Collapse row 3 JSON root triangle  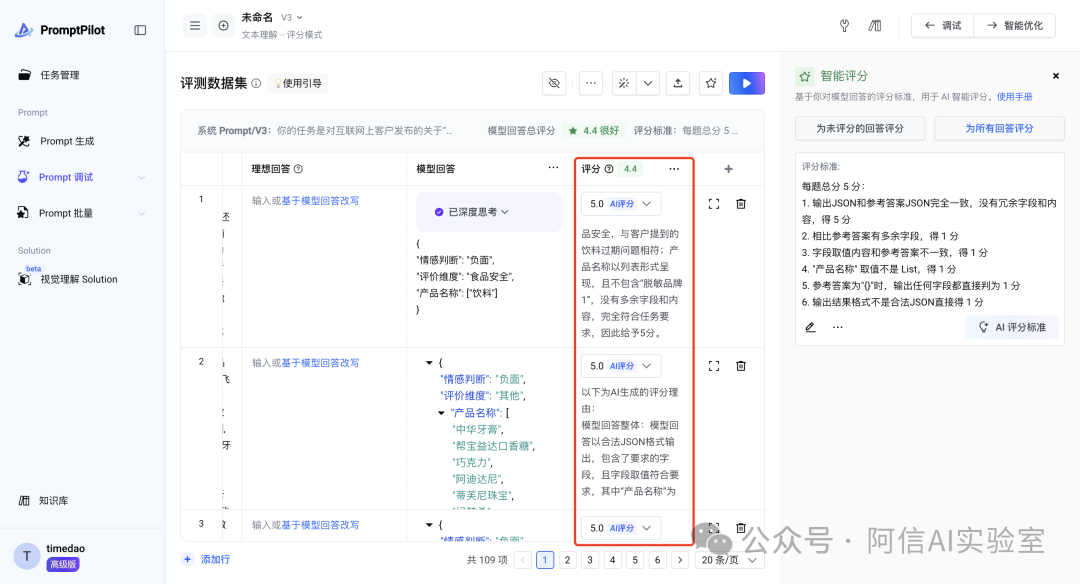pyautogui.click(x=429, y=524)
